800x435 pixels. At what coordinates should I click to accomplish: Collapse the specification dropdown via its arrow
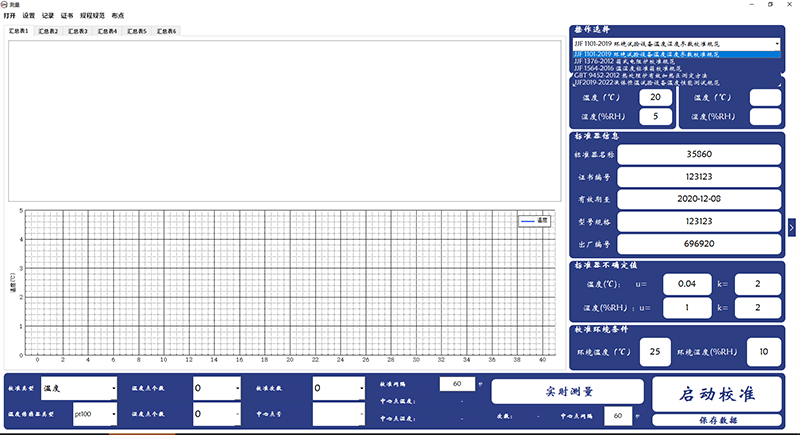(777, 44)
